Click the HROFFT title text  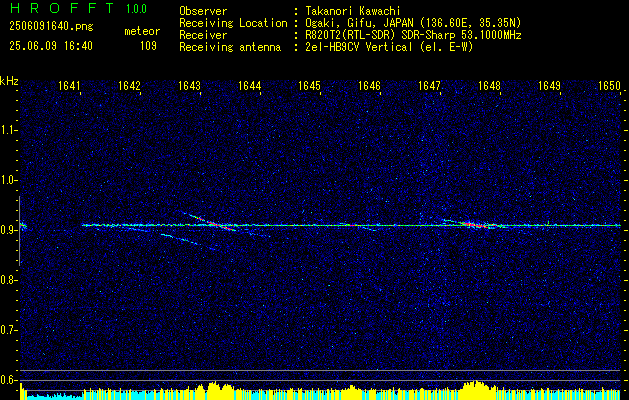click(x=61, y=8)
